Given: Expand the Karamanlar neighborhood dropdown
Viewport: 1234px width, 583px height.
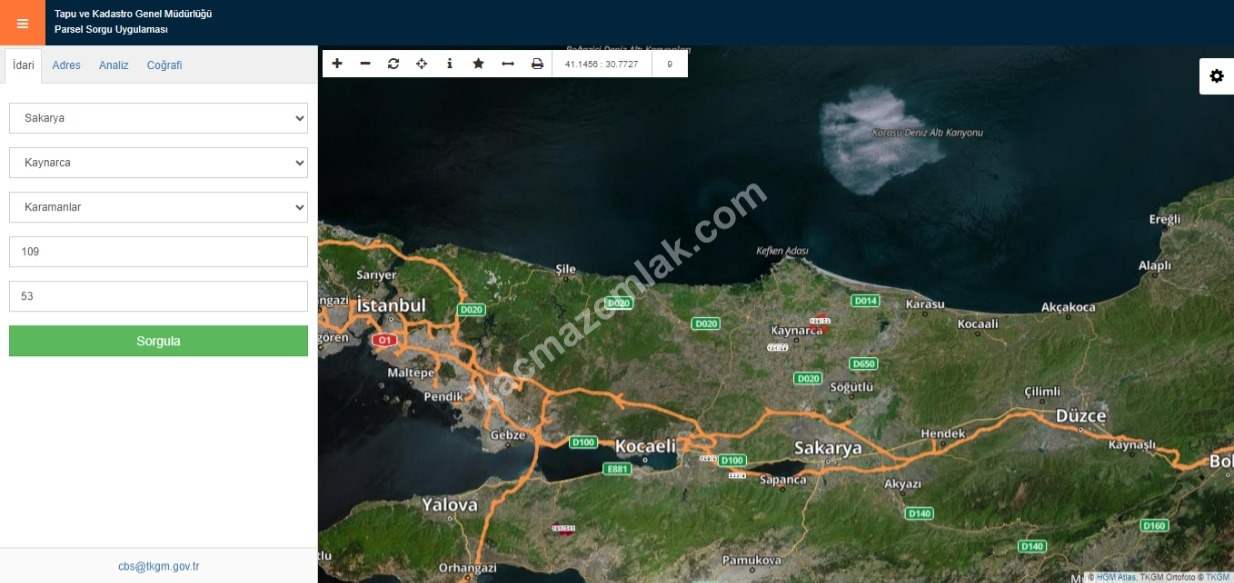Looking at the screenshot, I should click(x=158, y=207).
